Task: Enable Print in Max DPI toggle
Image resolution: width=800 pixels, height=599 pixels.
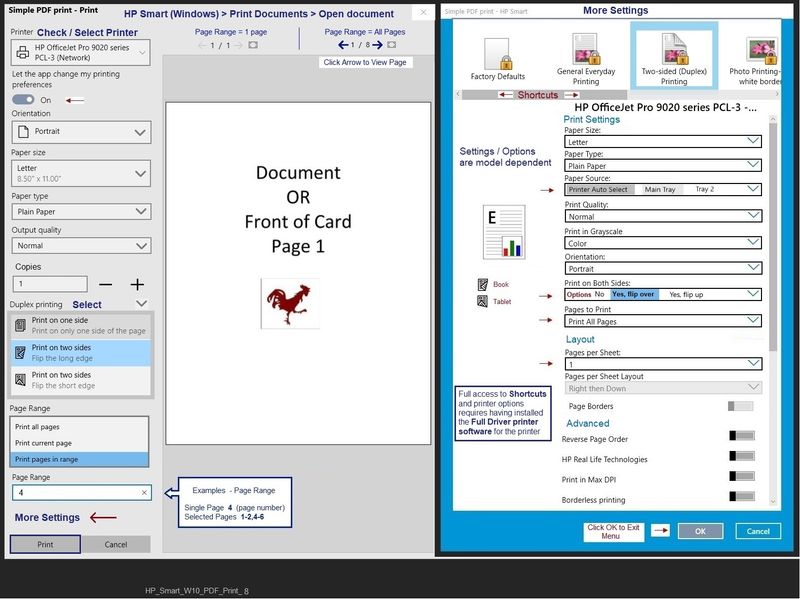Action: (742, 476)
